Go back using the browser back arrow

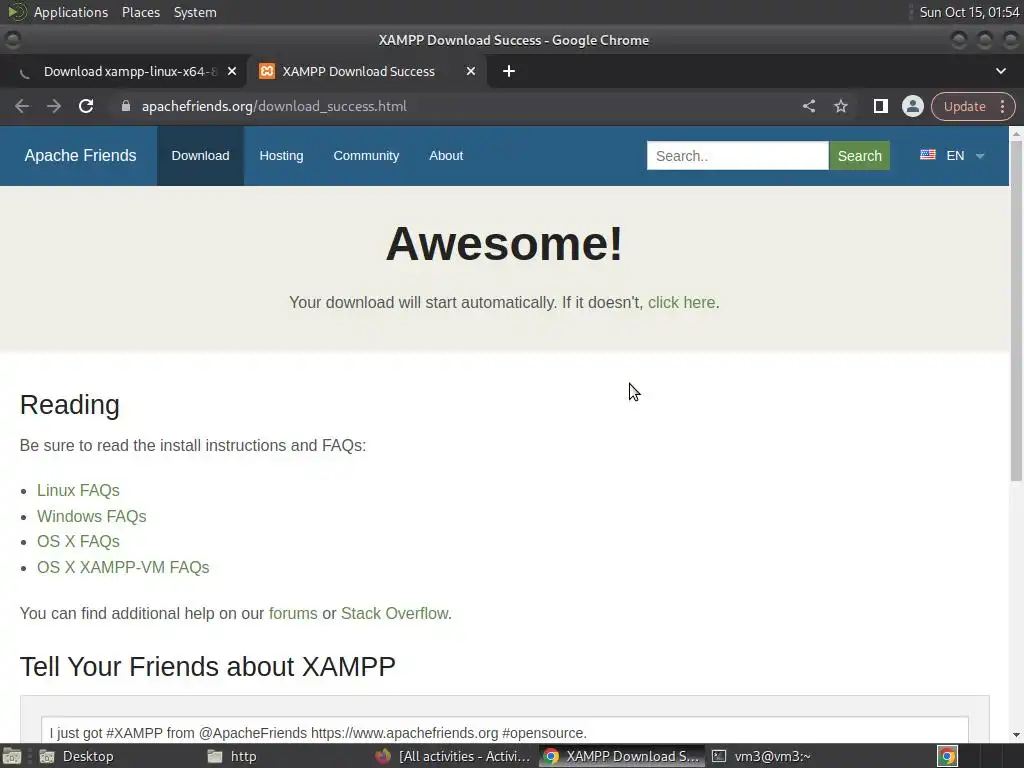(22, 106)
